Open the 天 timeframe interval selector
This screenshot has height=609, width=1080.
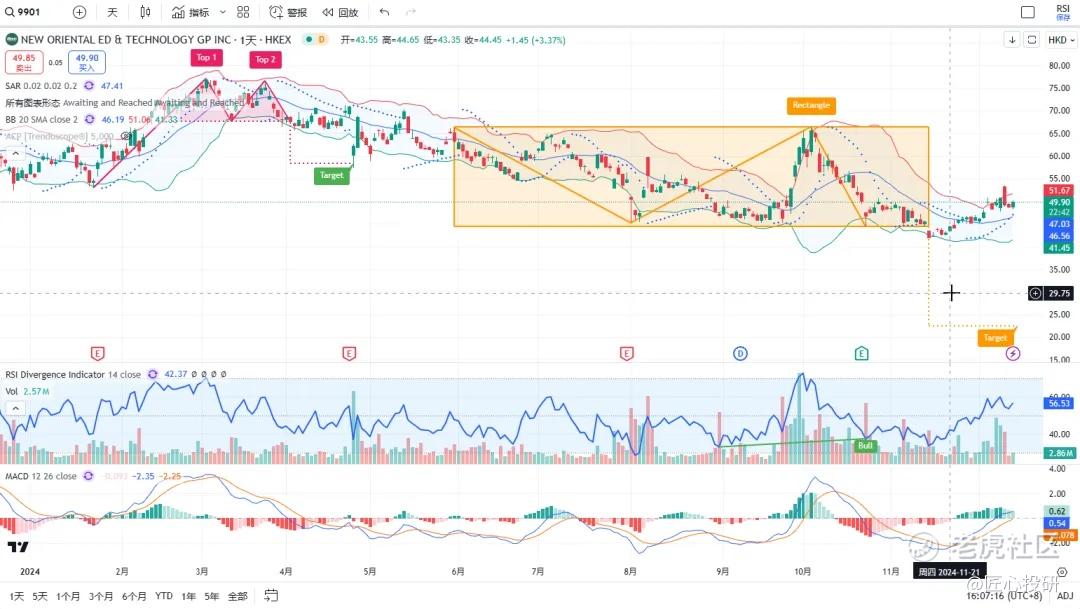112,12
